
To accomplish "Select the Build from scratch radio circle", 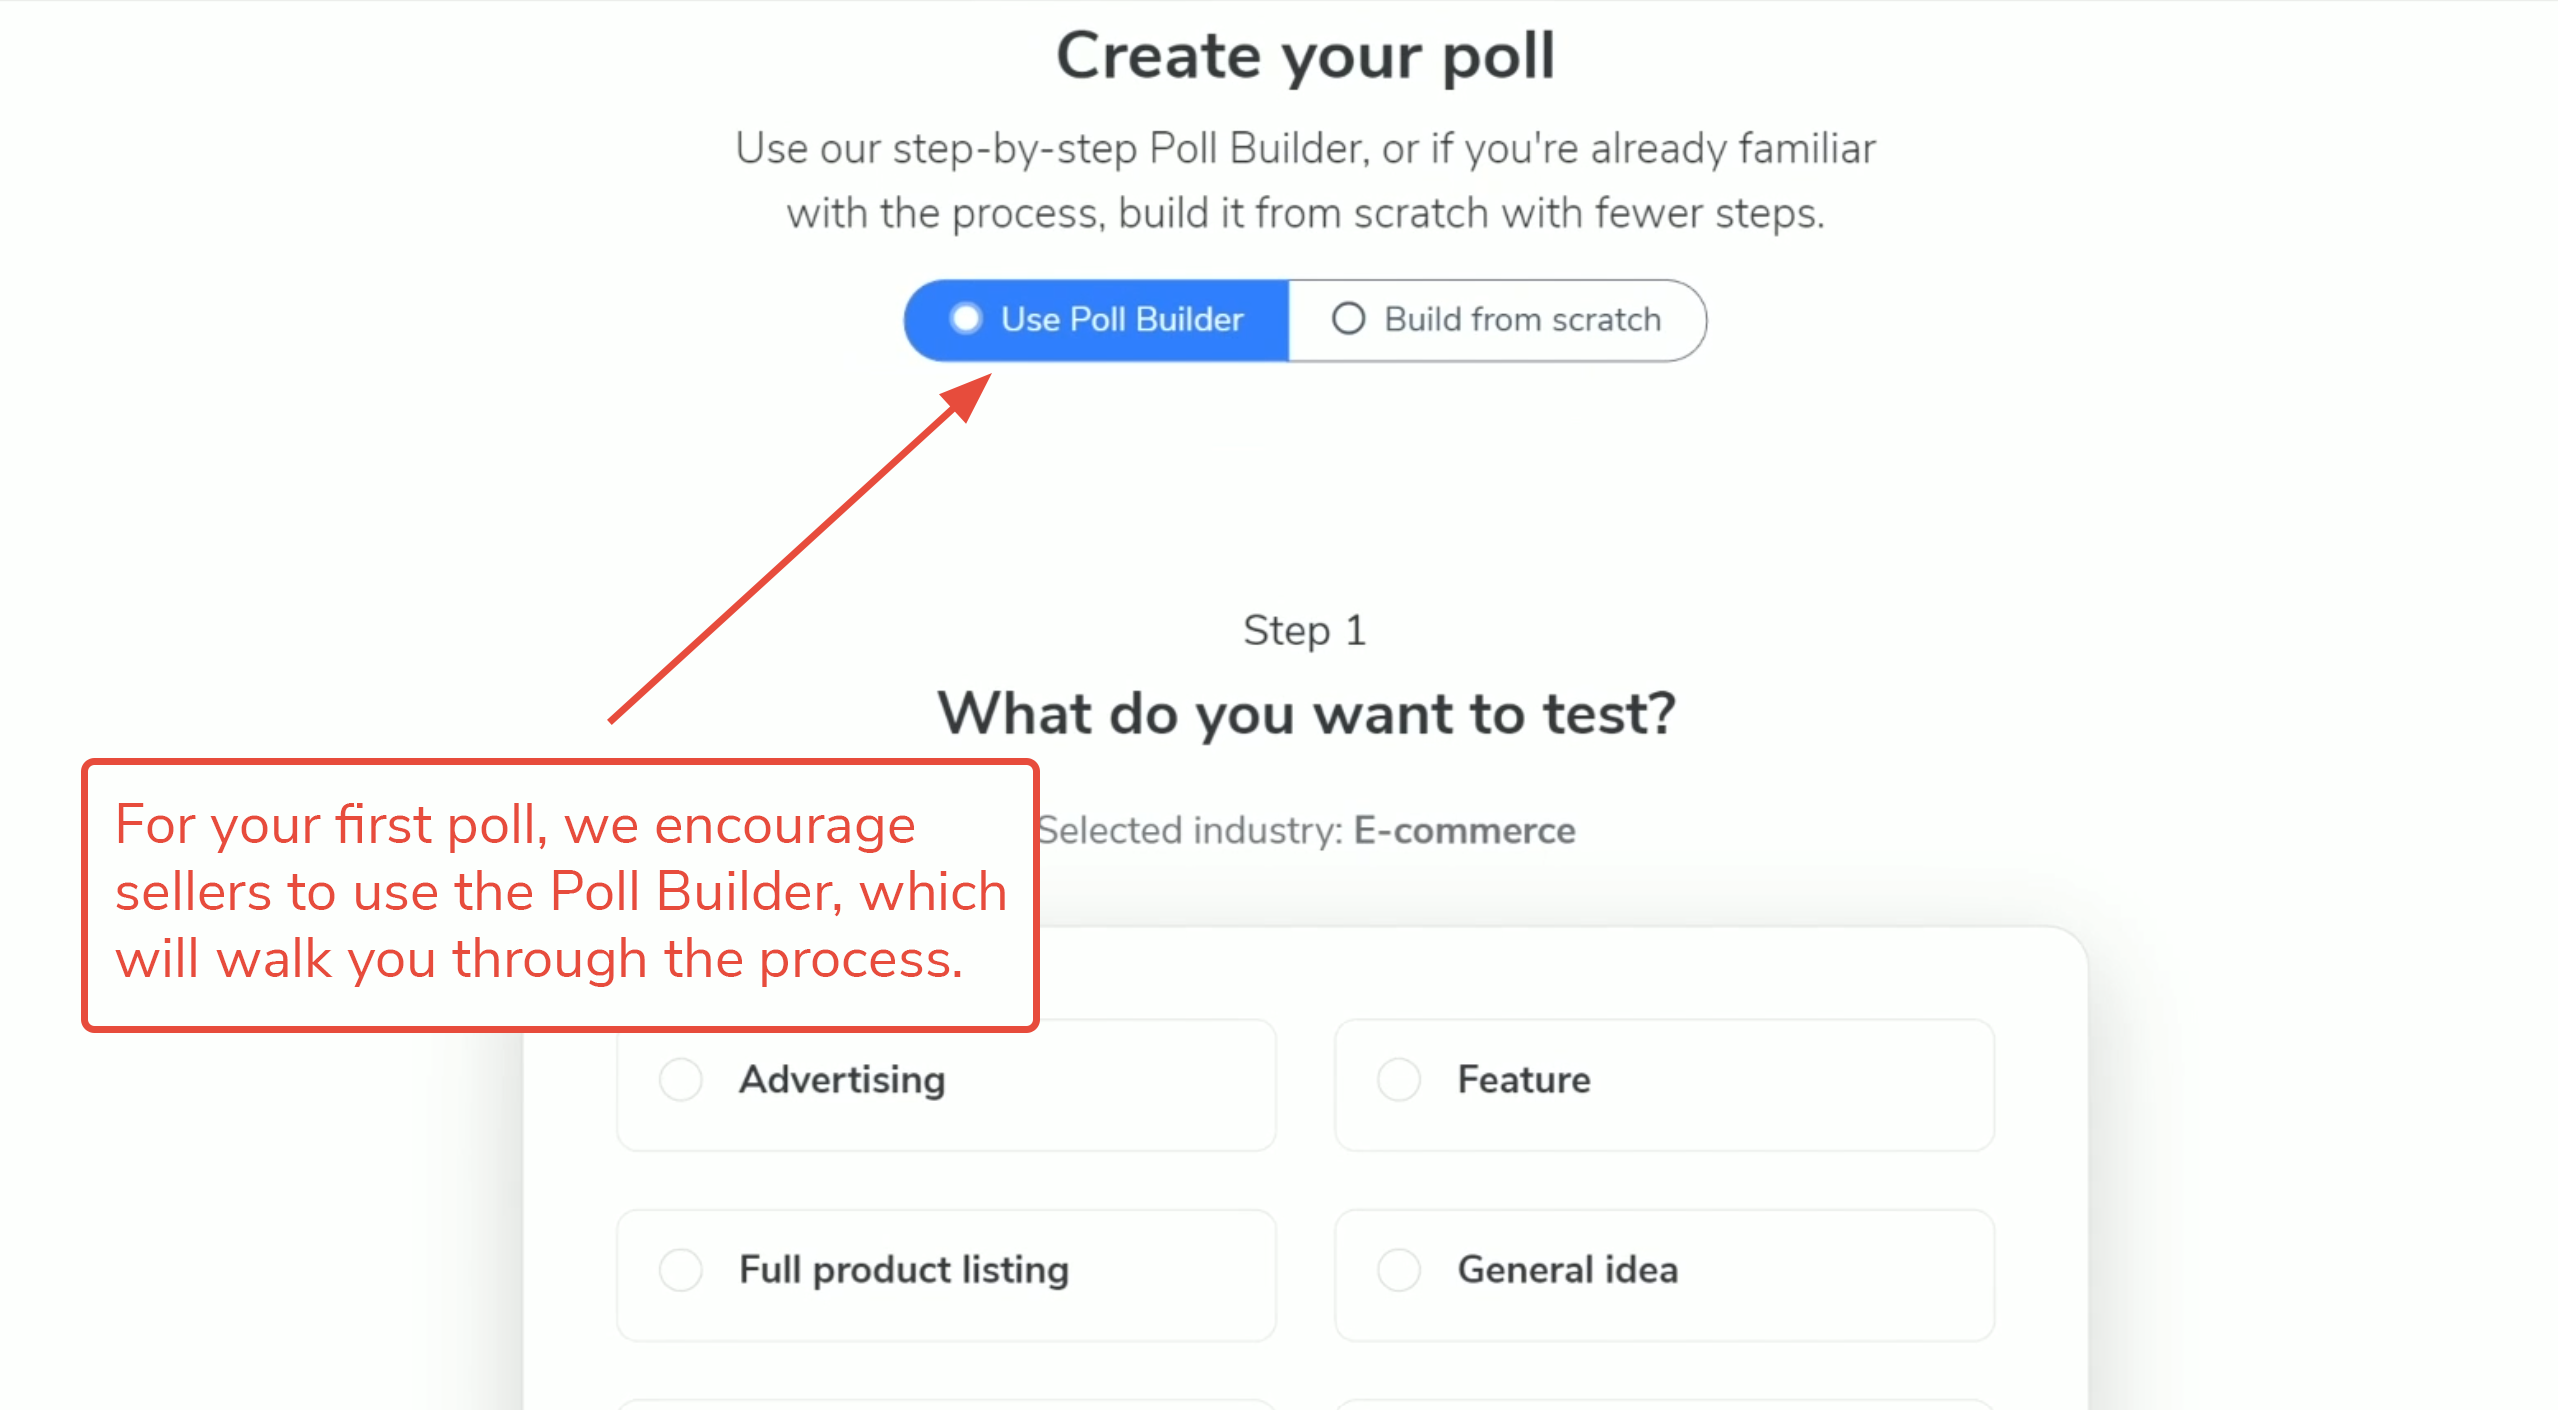I will click(x=1348, y=319).
